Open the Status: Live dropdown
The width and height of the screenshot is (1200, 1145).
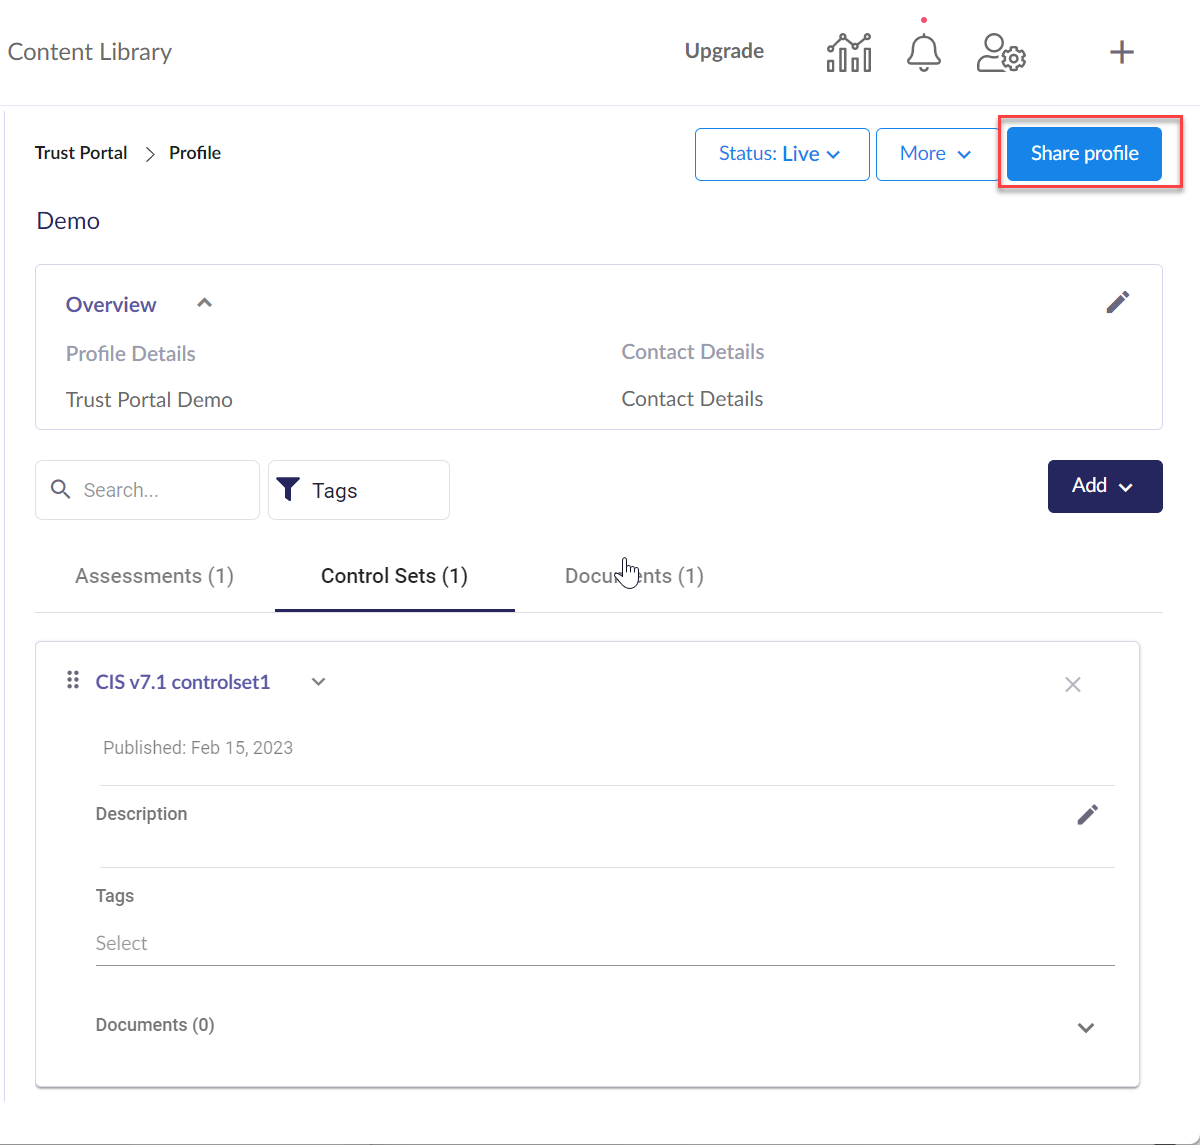pos(781,154)
